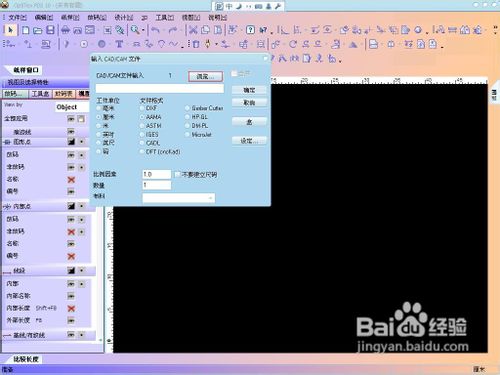Open the 编辑 menu
Viewport: 500px width, 375px height.
[x=44, y=17]
